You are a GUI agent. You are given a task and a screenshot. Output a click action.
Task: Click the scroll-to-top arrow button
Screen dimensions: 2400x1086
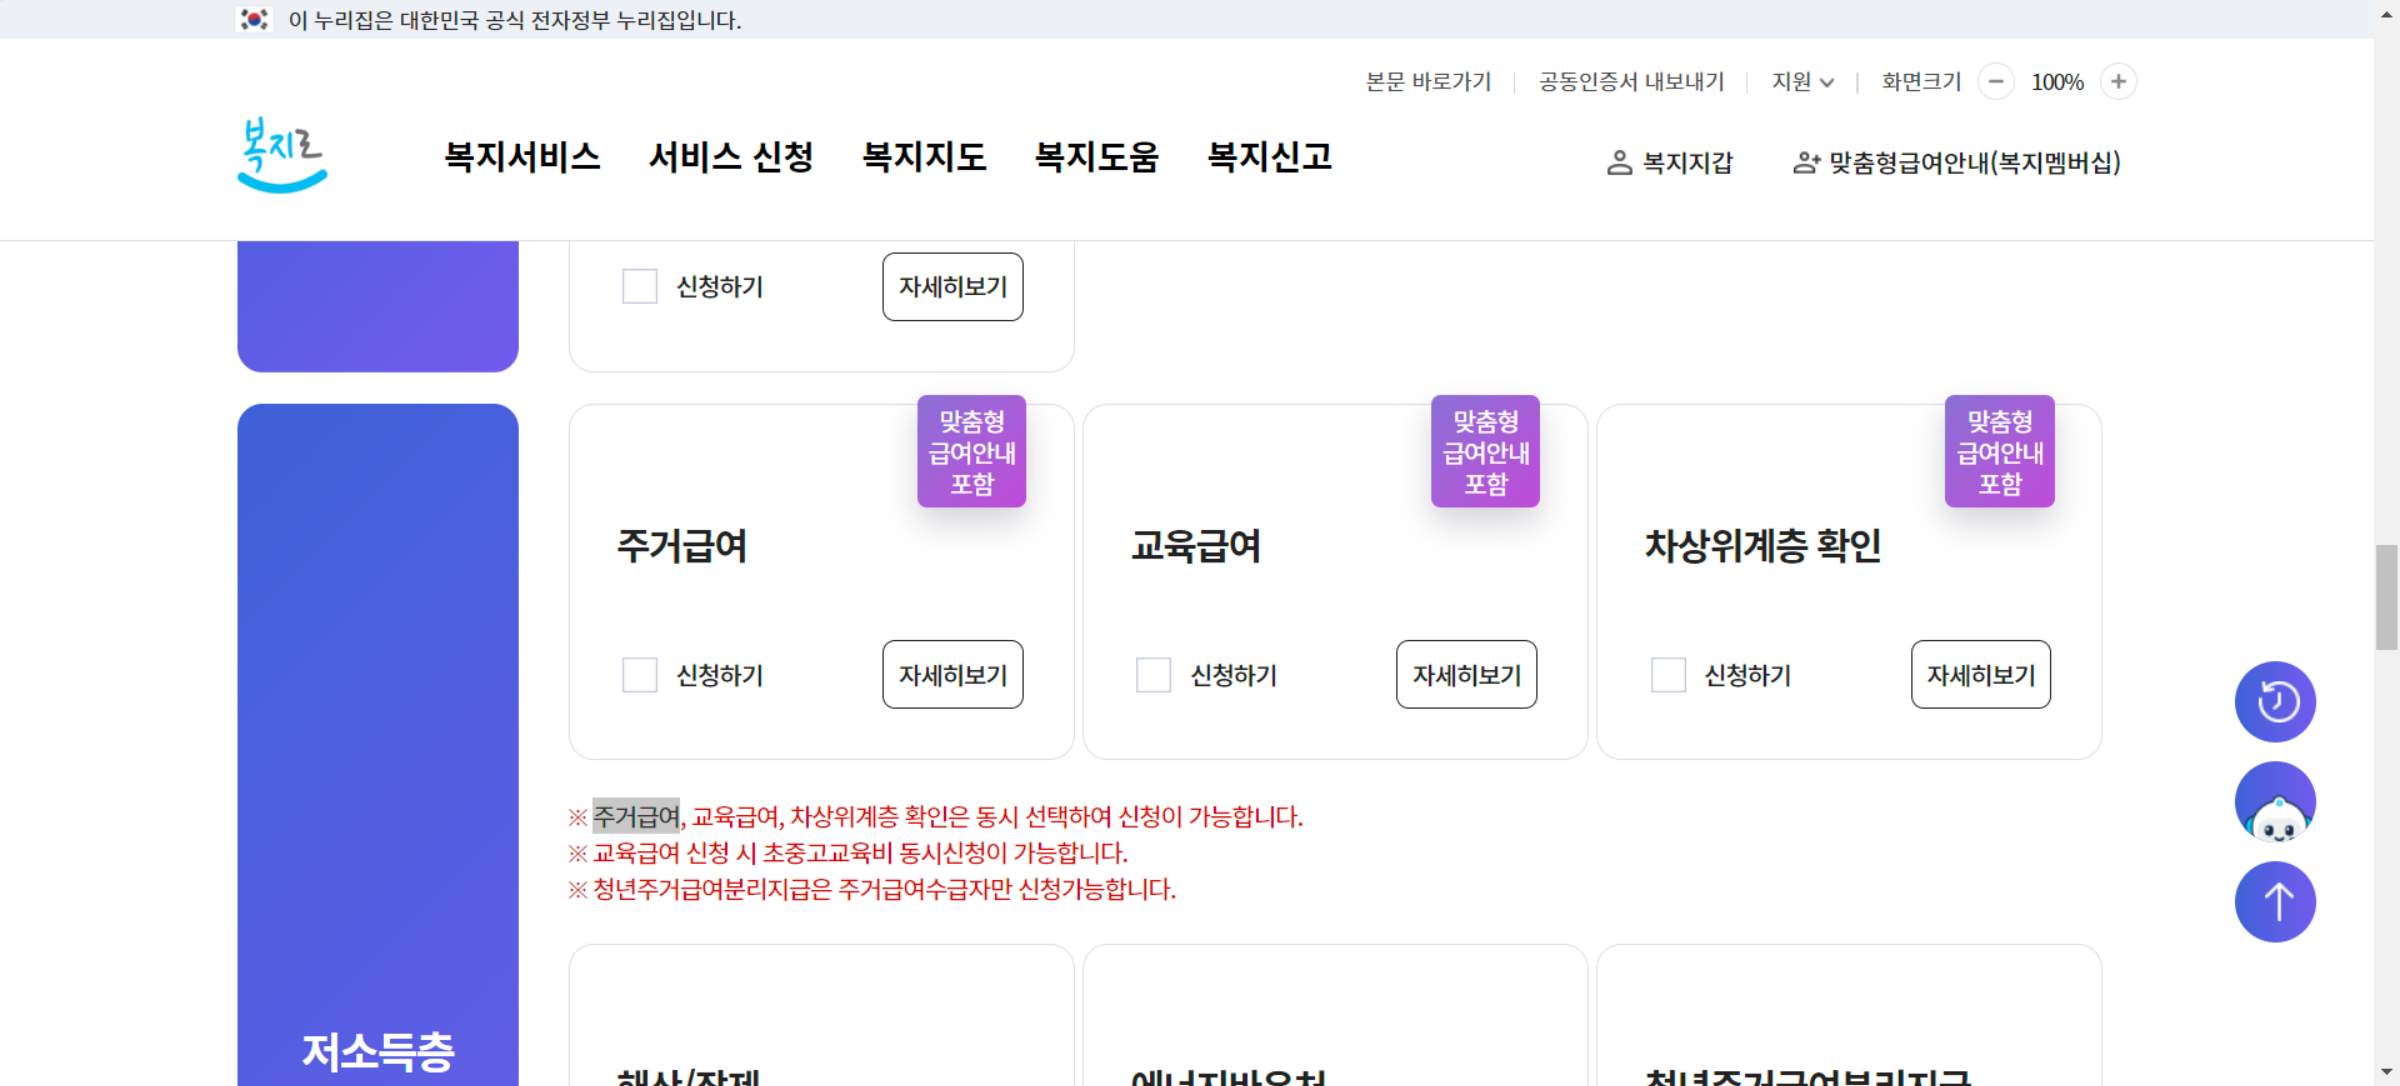click(2275, 902)
